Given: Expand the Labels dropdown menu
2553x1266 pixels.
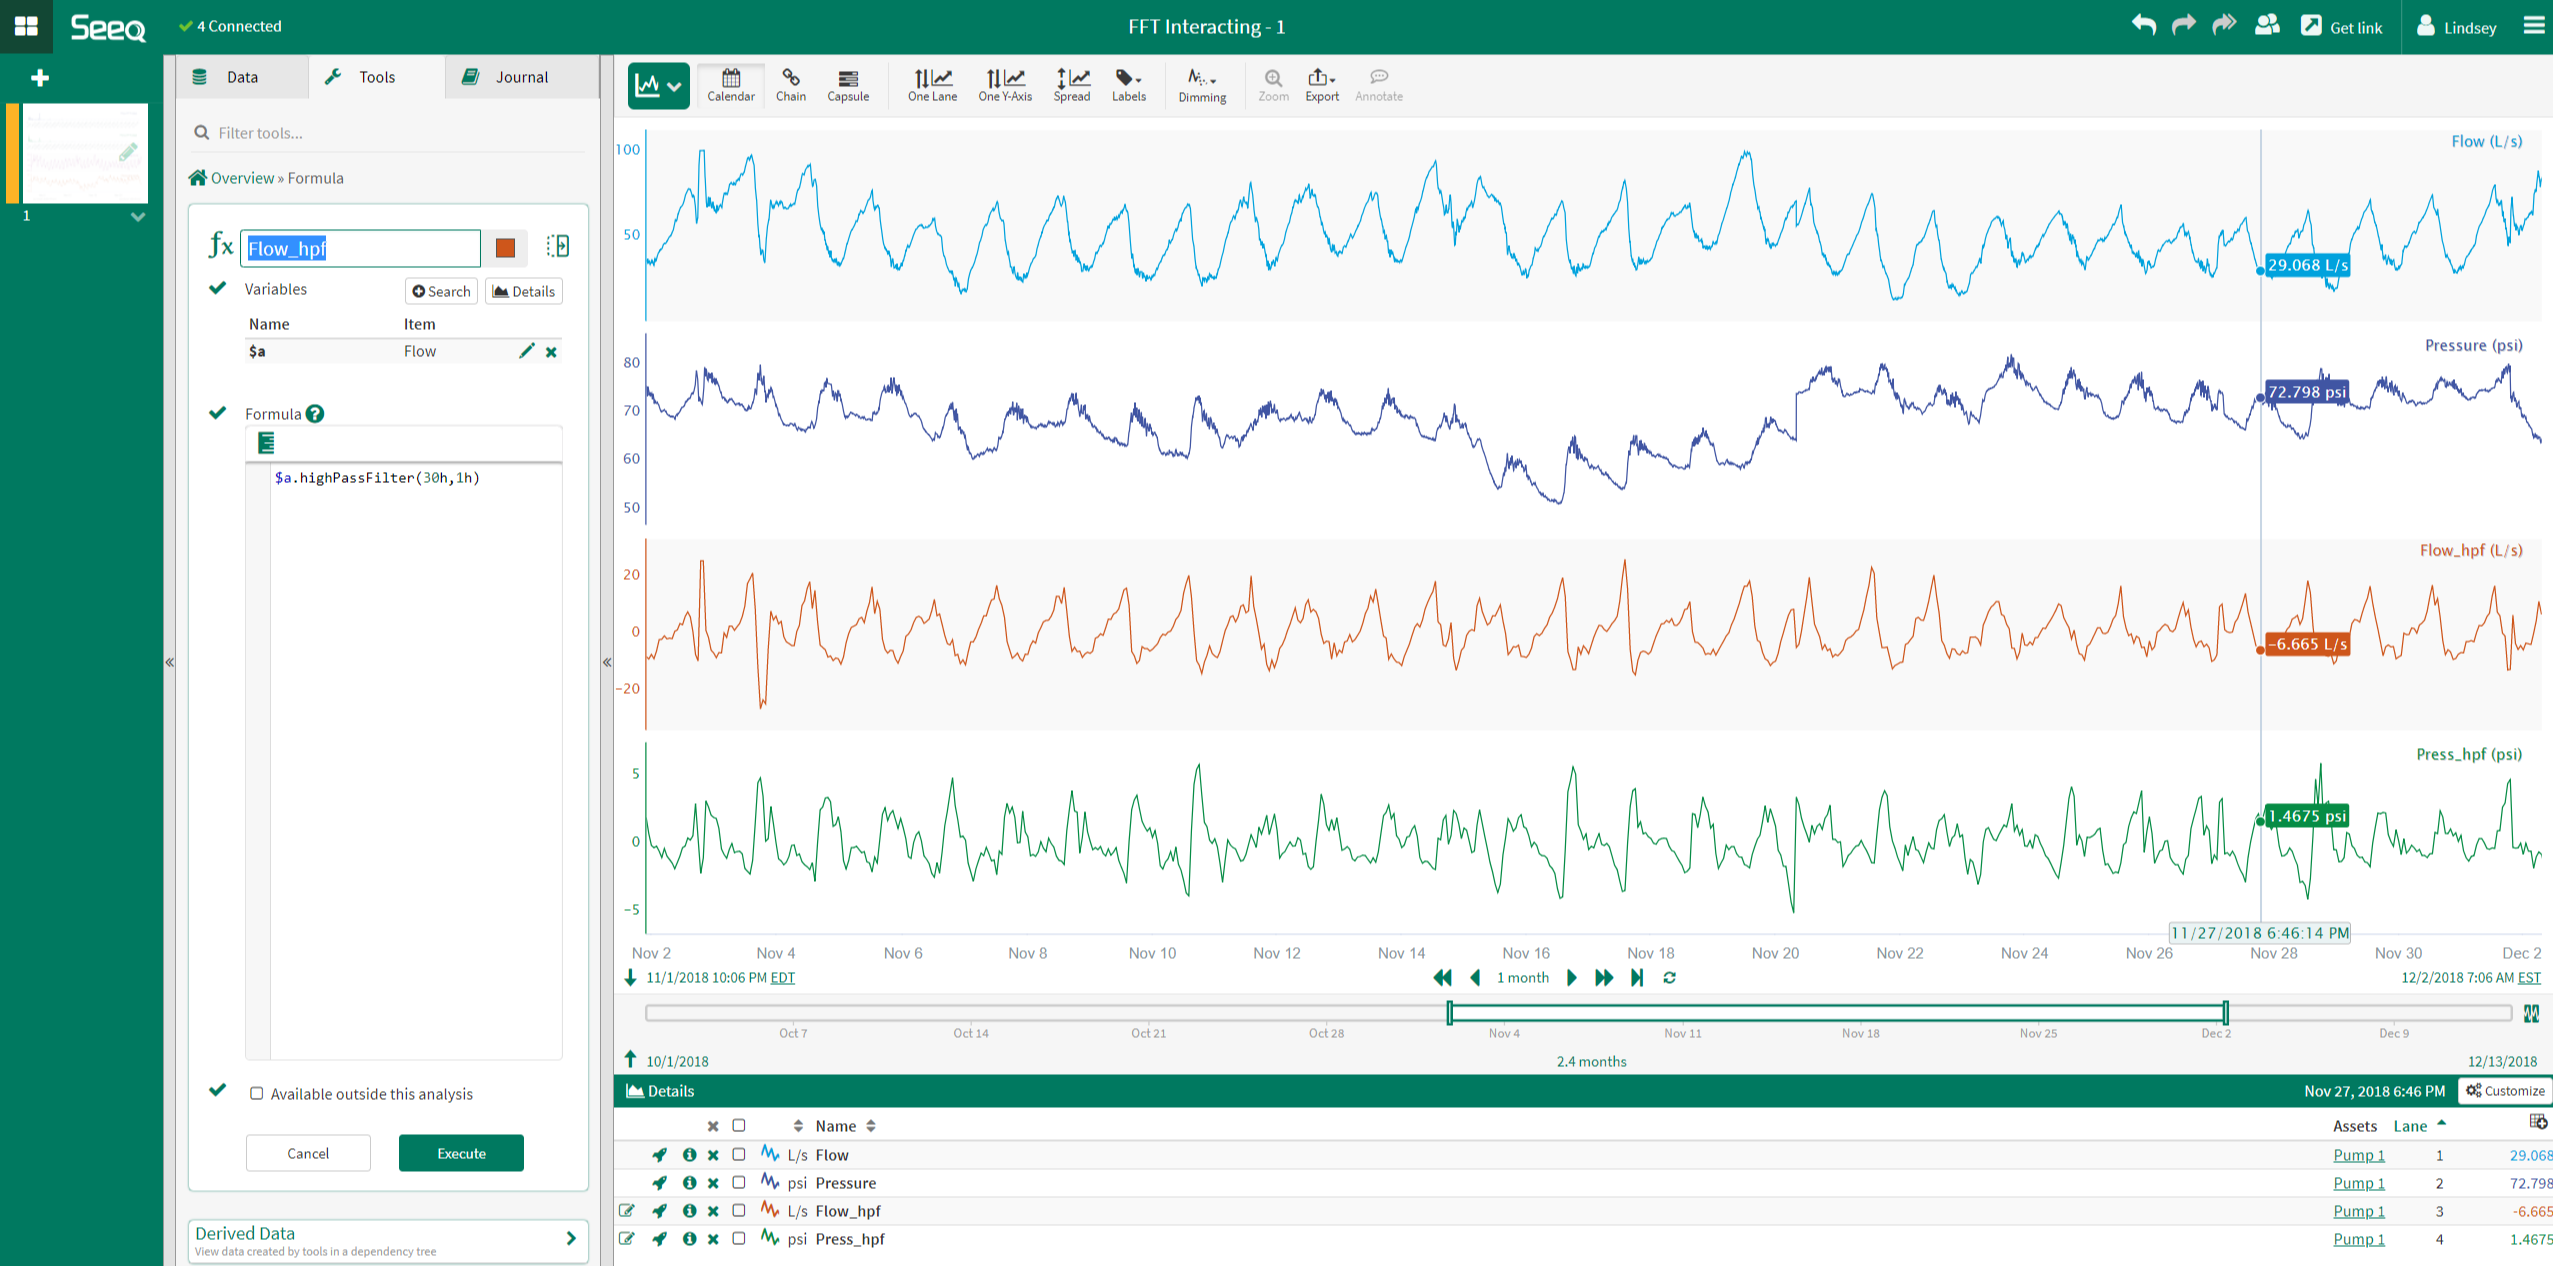Looking at the screenshot, I should [1129, 84].
